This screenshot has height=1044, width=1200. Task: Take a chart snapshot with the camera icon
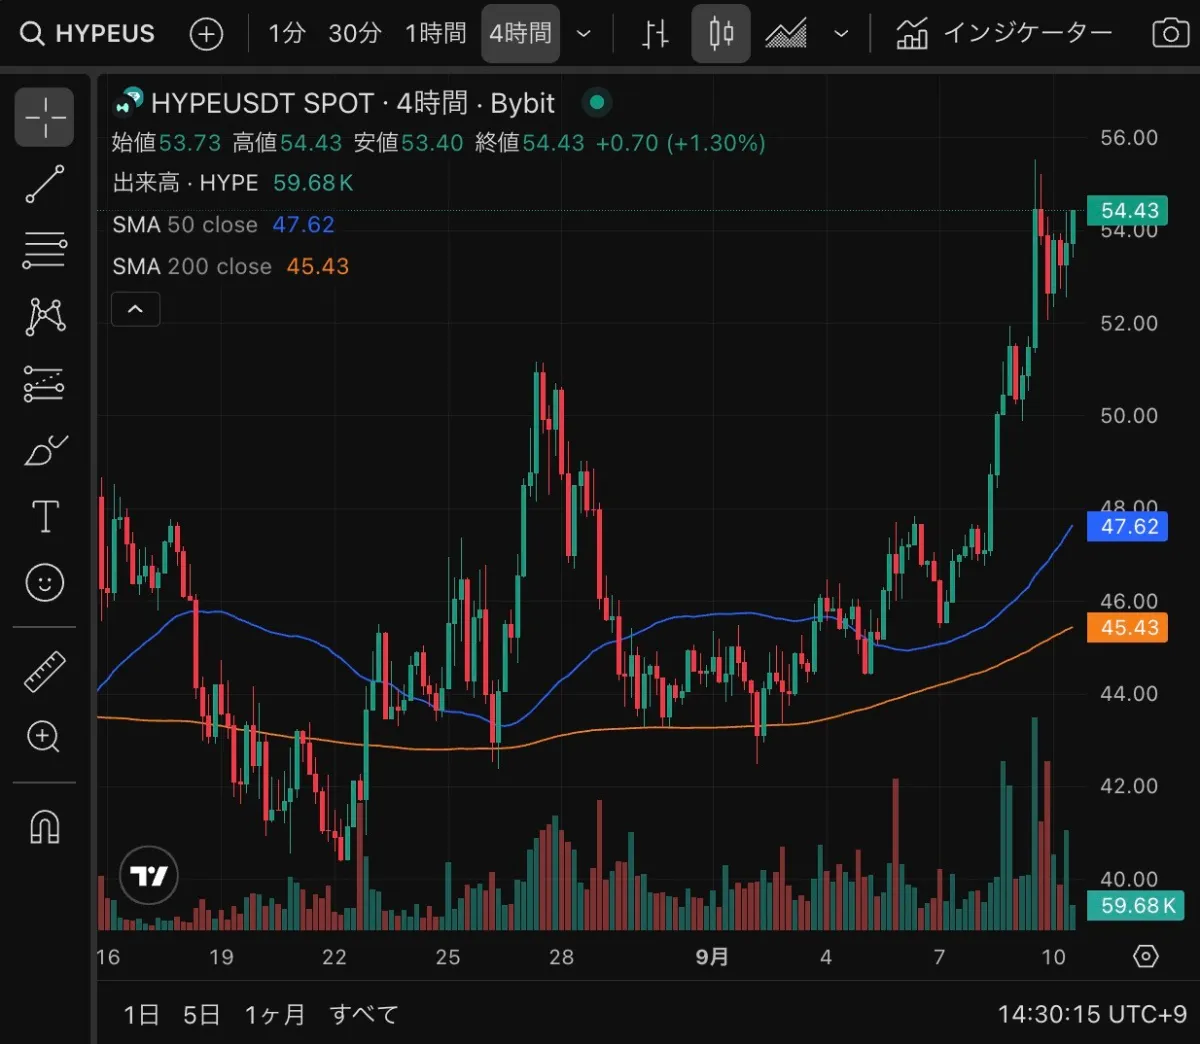(1170, 33)
